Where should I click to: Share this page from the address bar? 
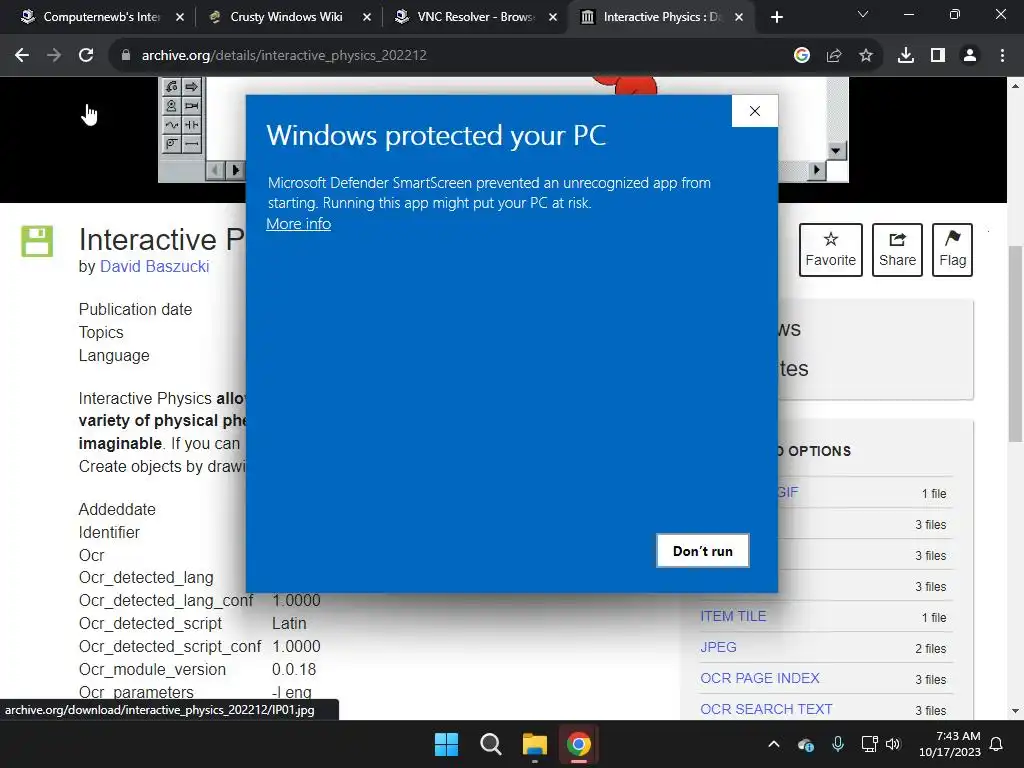coord(834,56)
